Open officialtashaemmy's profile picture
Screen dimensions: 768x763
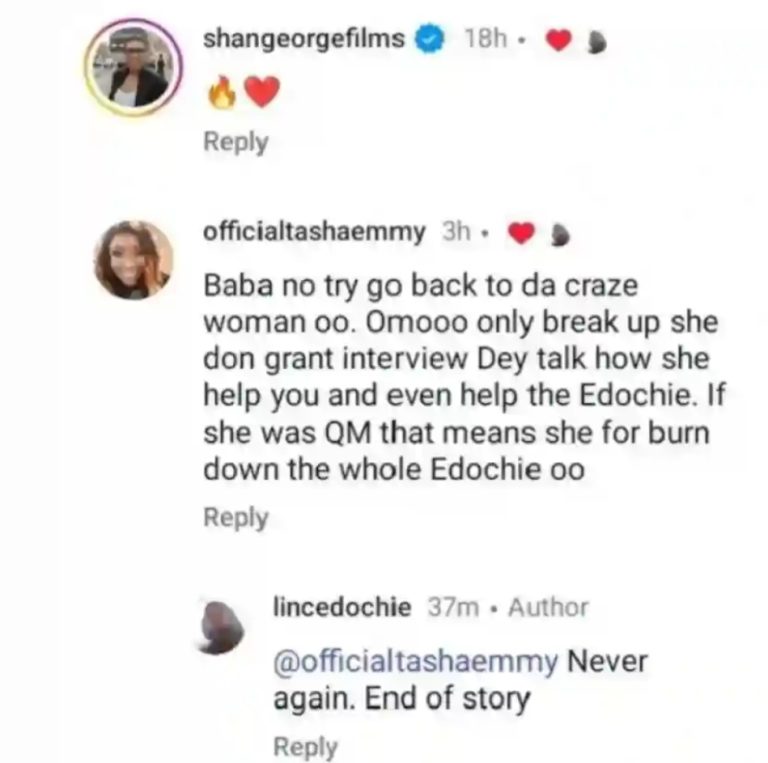pos(133,259)
